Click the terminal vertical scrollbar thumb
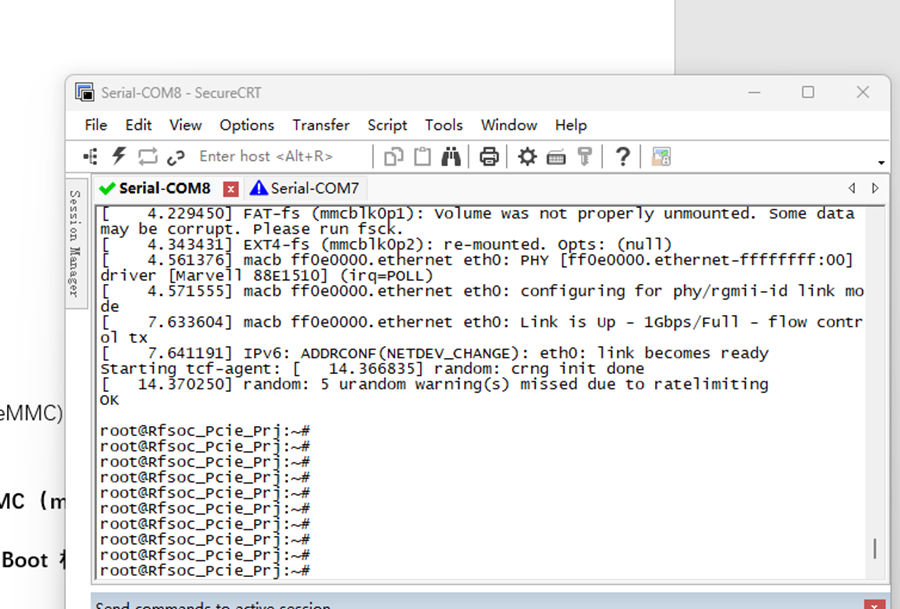The height and width of the screenshot is (609, 900). pyautogui.click(x=875, y=548)
